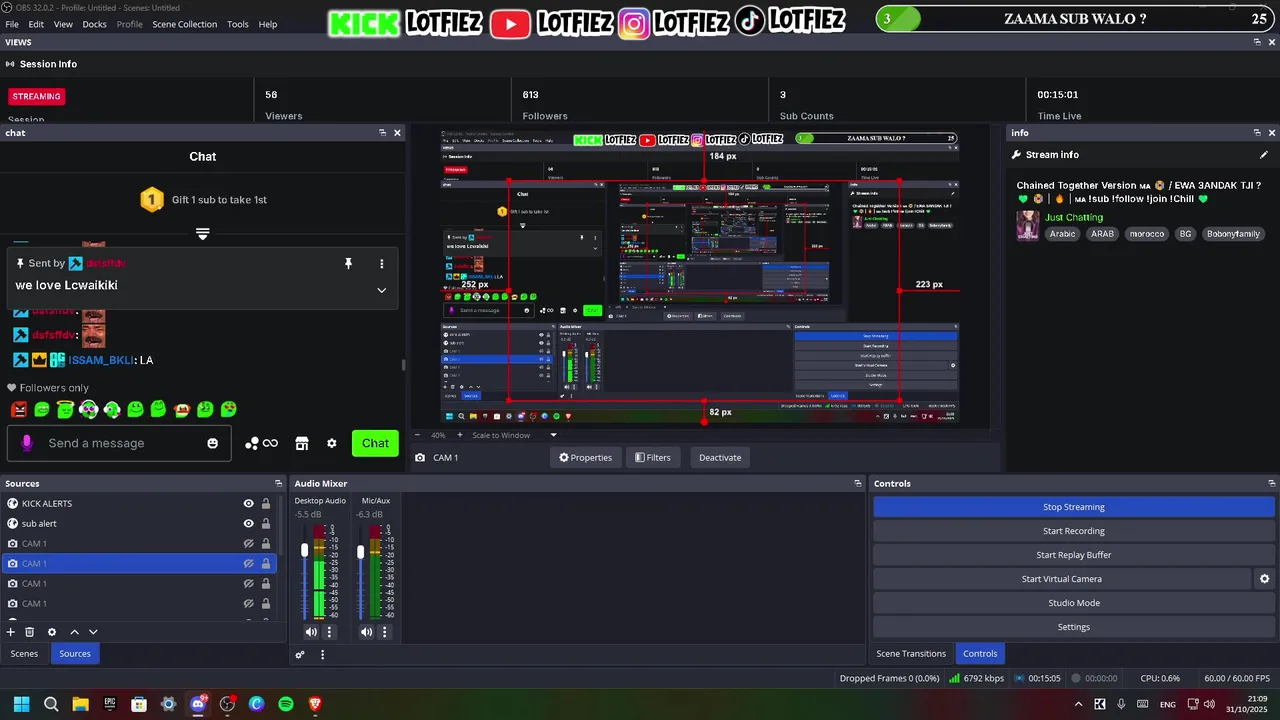Unlock the highlighted CAM 1 source
Image resolution: width=1280 pixels, height=720 pixels.
click(x=266, y=564)
